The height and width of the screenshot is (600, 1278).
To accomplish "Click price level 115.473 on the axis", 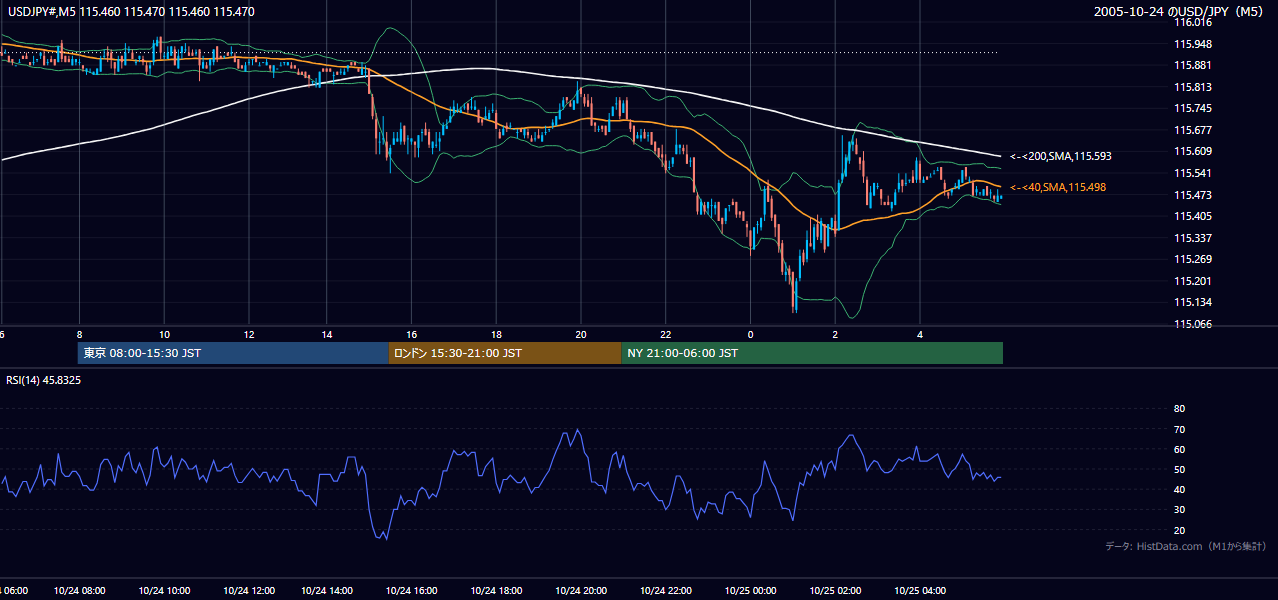I will point(1193,195).
